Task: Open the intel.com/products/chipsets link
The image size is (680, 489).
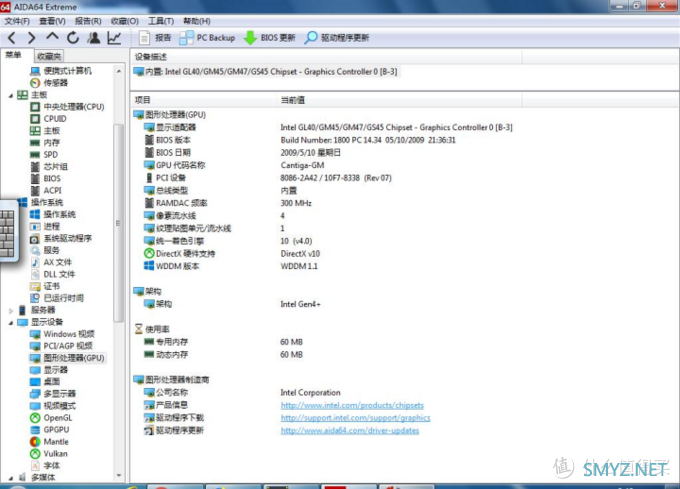Action: pyautogui.click(x=352, y=405)
